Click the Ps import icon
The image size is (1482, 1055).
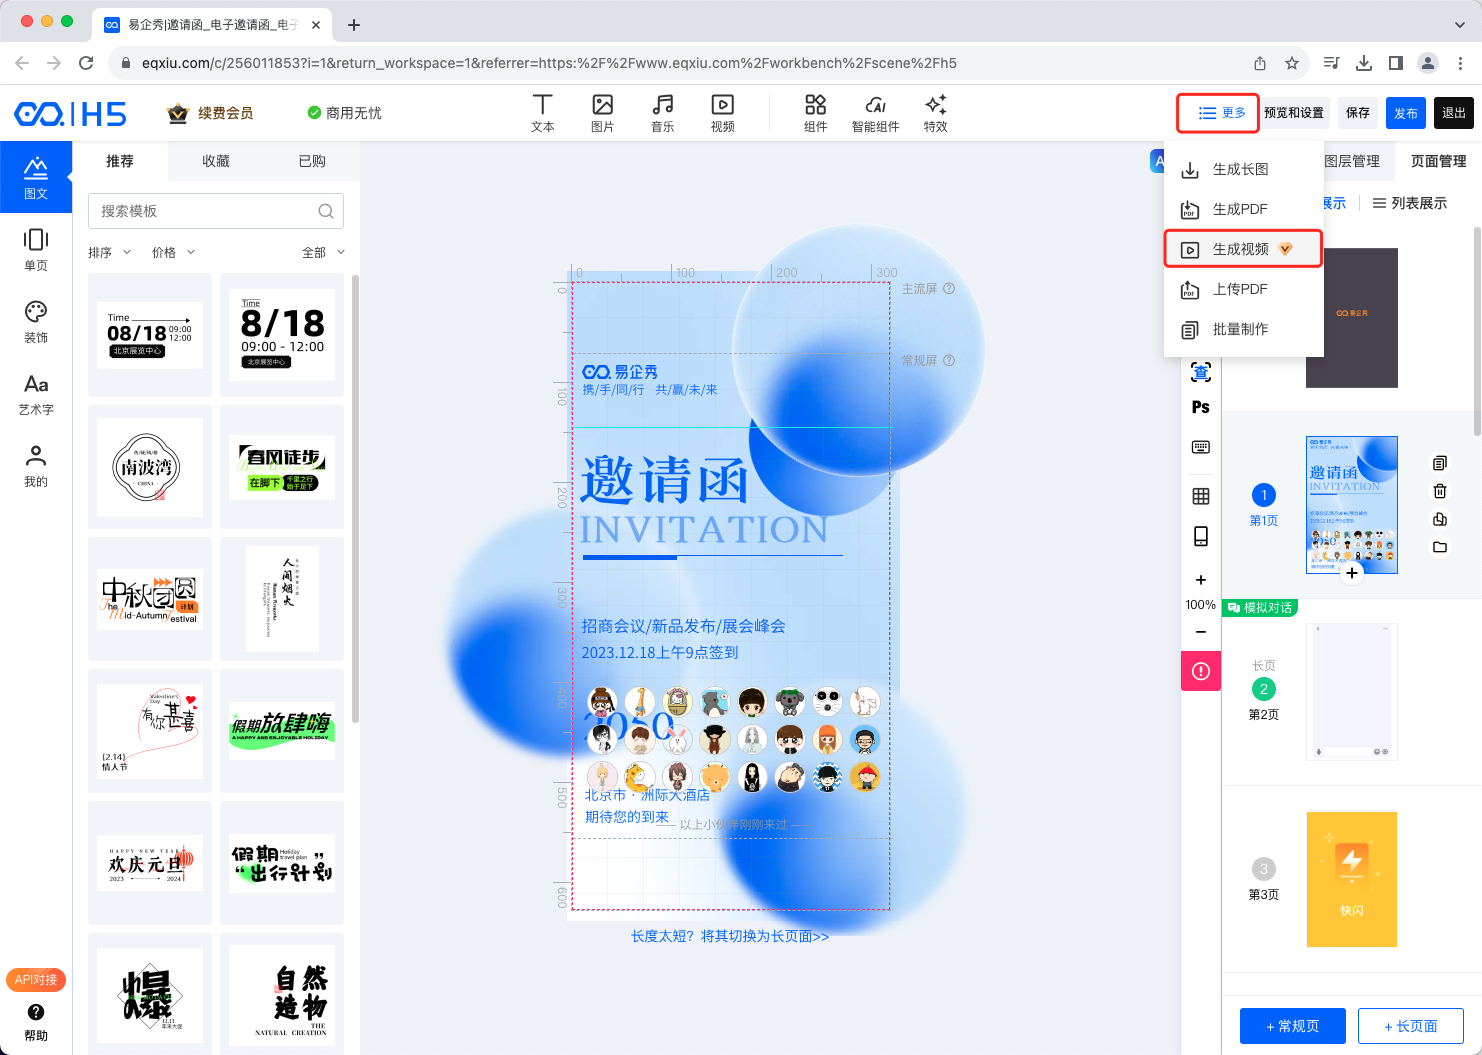[x=1200, y=407]
